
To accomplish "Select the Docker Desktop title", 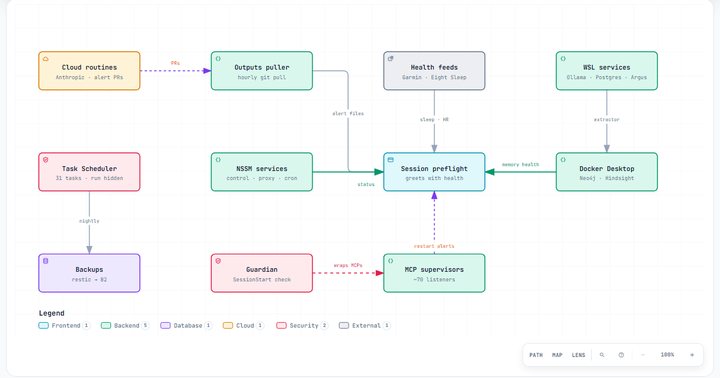I will [x=607, y=169].
